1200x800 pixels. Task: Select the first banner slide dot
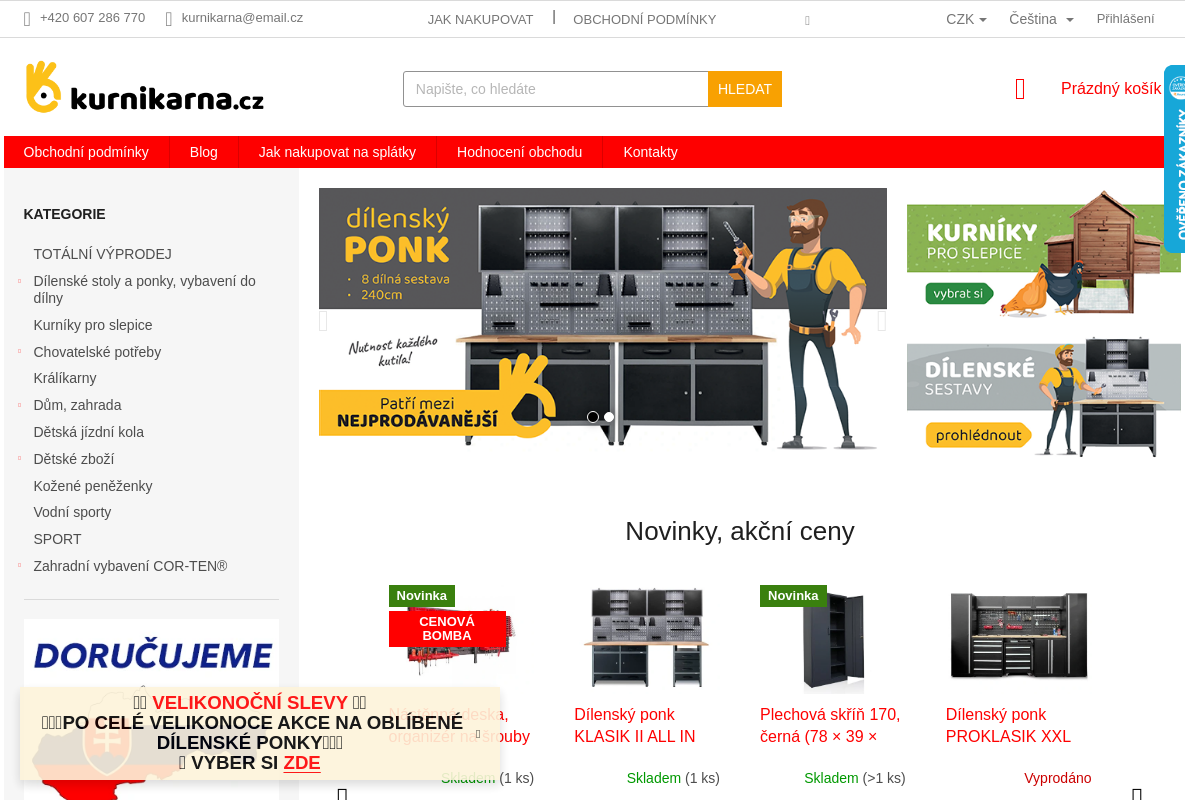click(x=593, y=417)
